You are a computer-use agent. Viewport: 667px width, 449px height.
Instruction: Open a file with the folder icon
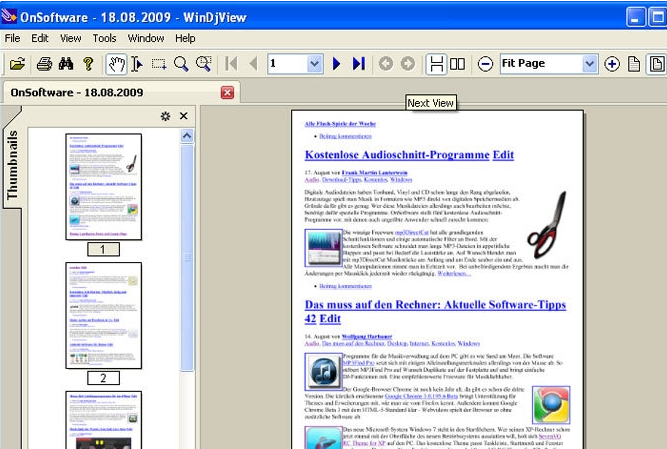tap(17, 64)
